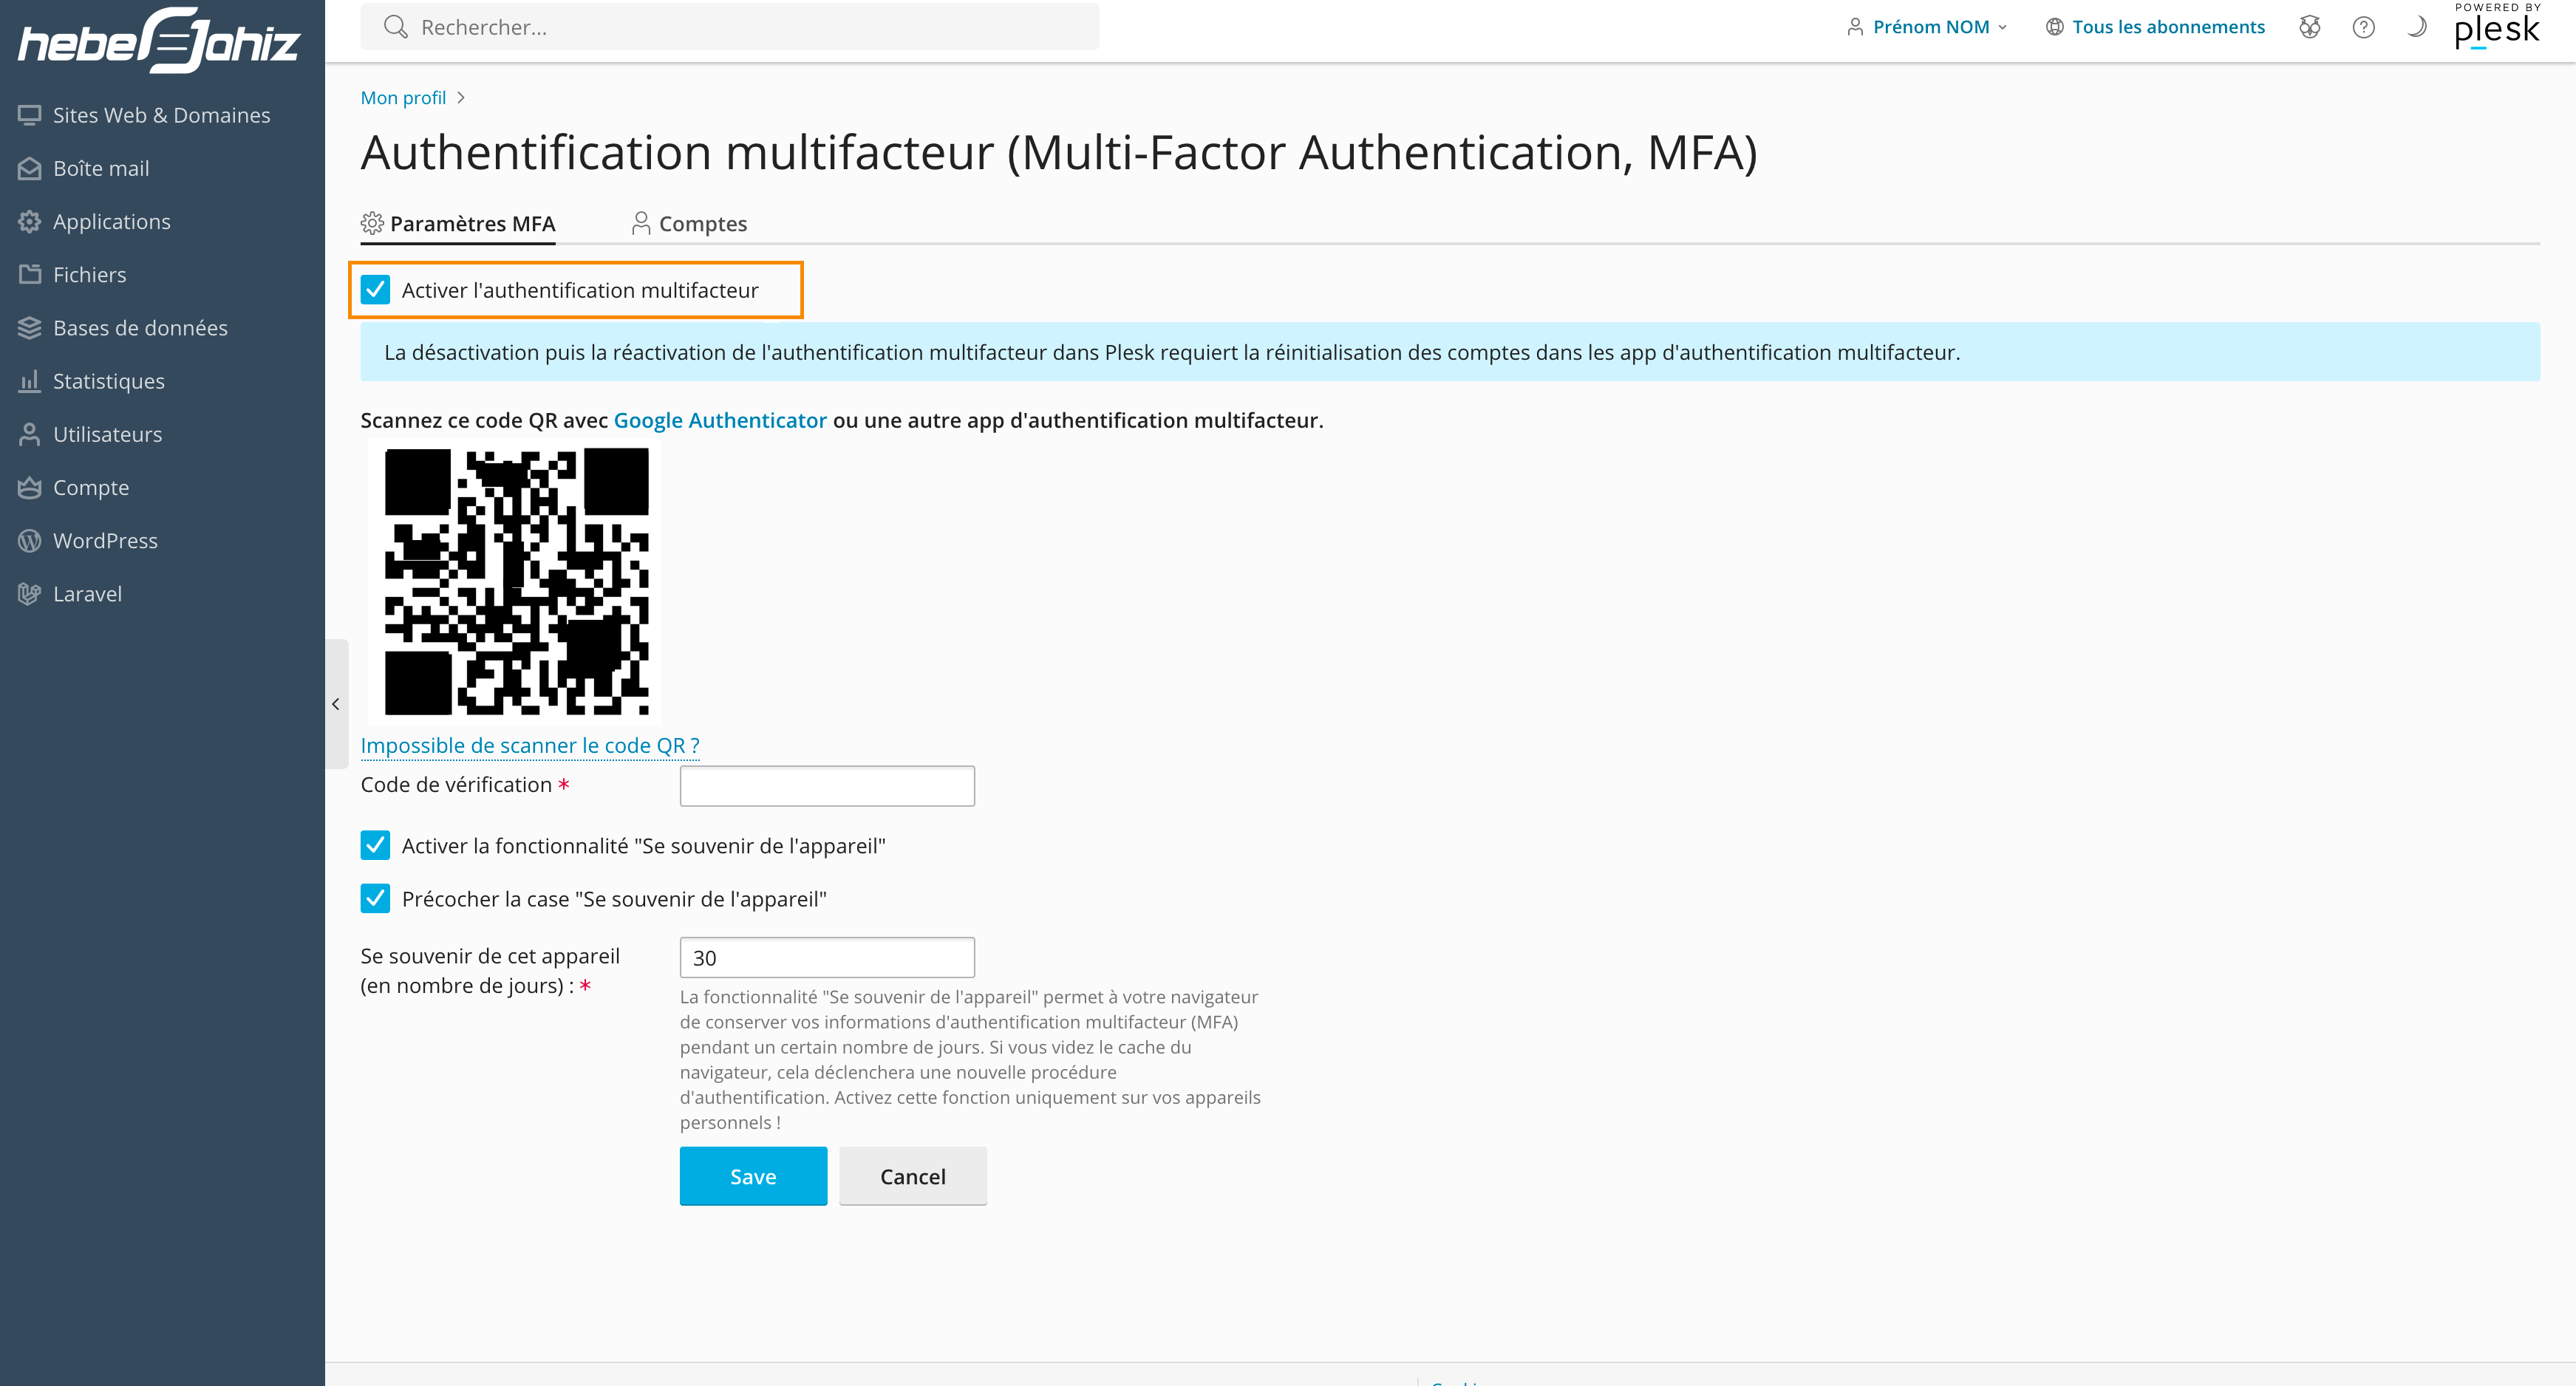The width and height of the screenshot is (2576, 1386).
Task: Open the Laravel menu item
Action: point(162,594)
